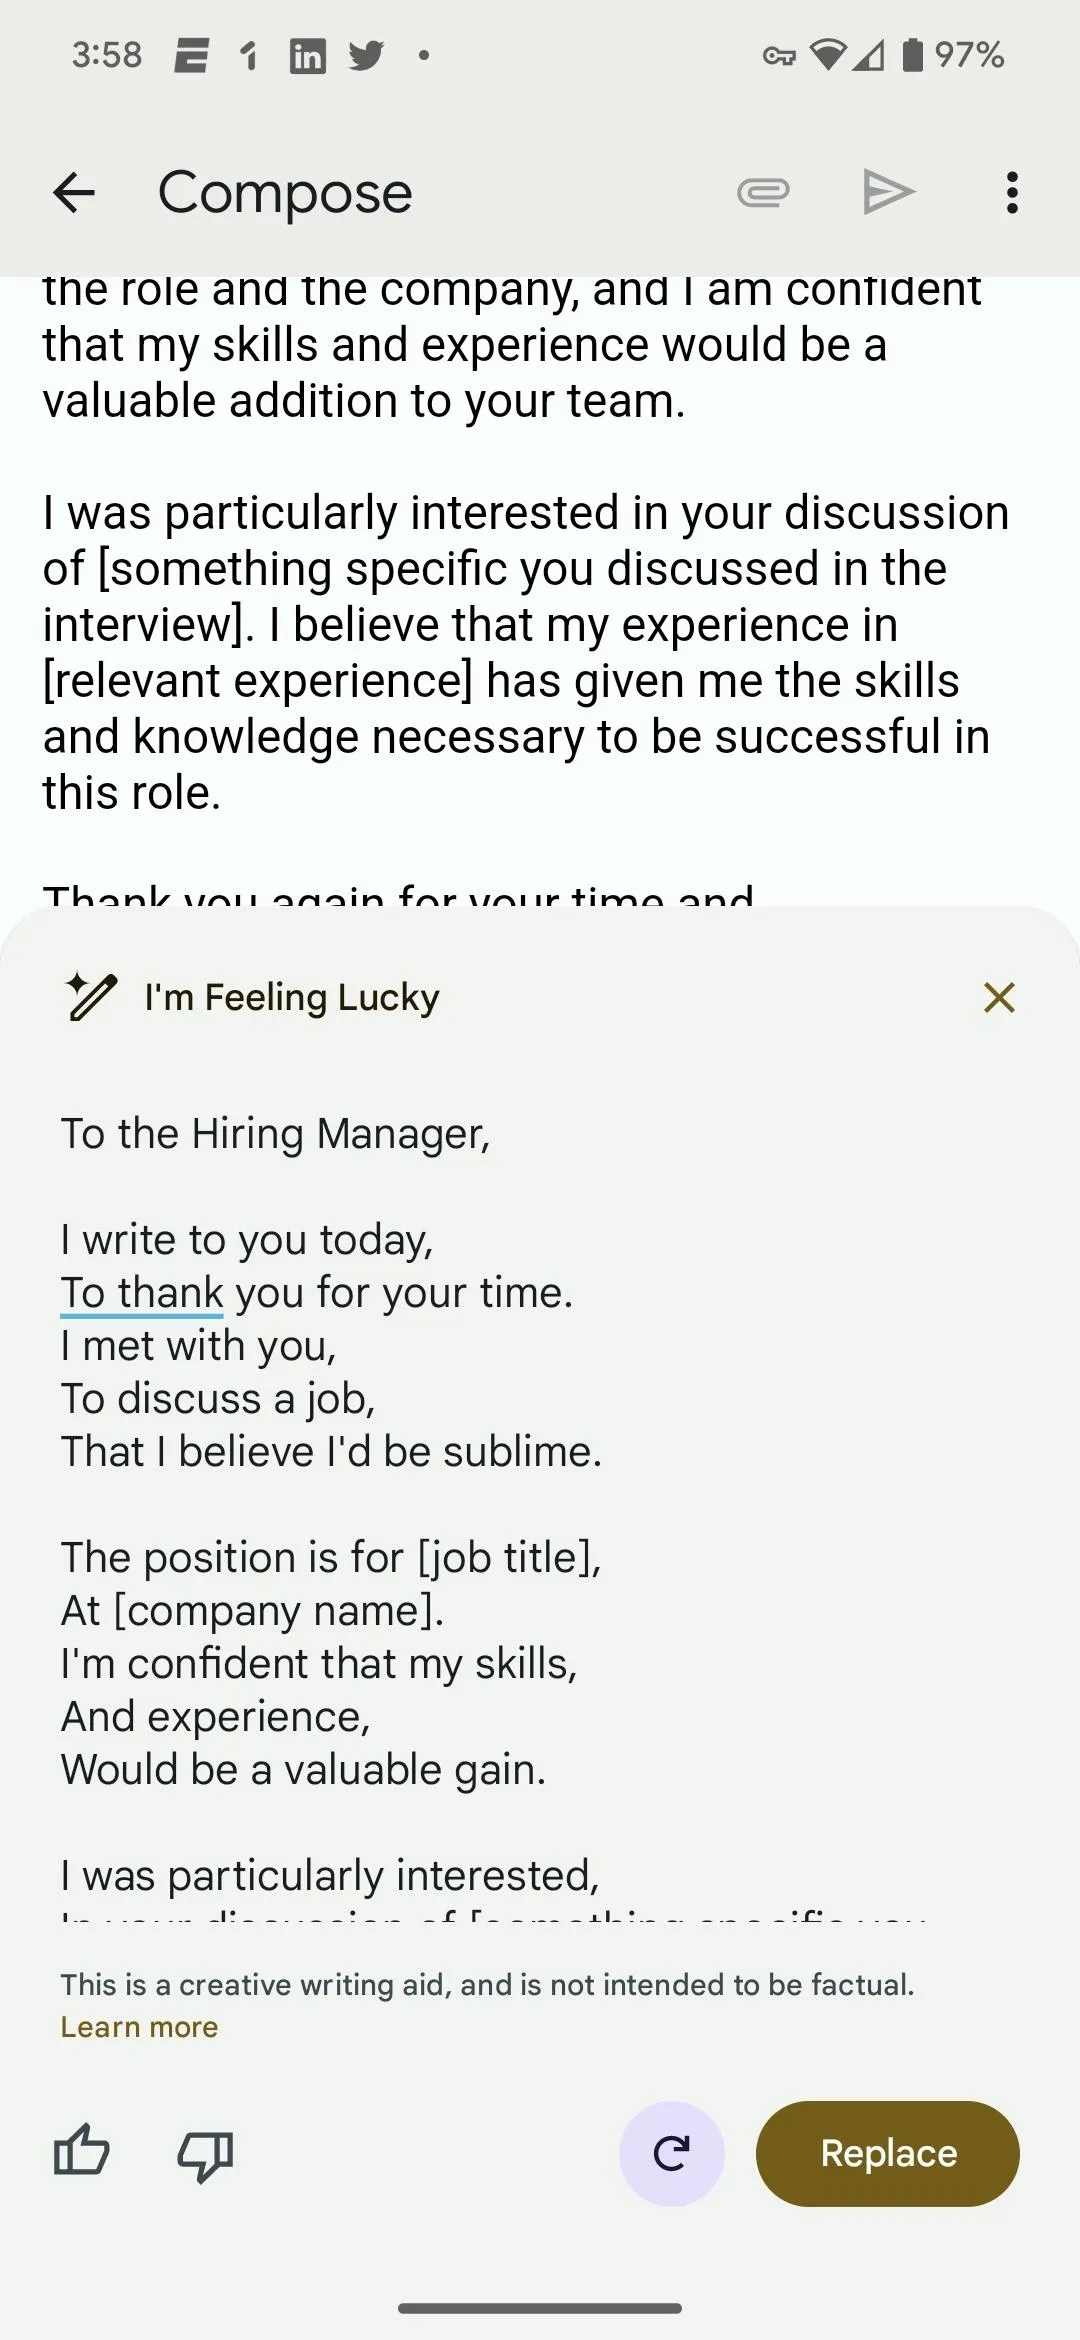Close the I'm Feeling Lucky panel
This screenshot has height=2340, width=1080.
coord(999,997)
